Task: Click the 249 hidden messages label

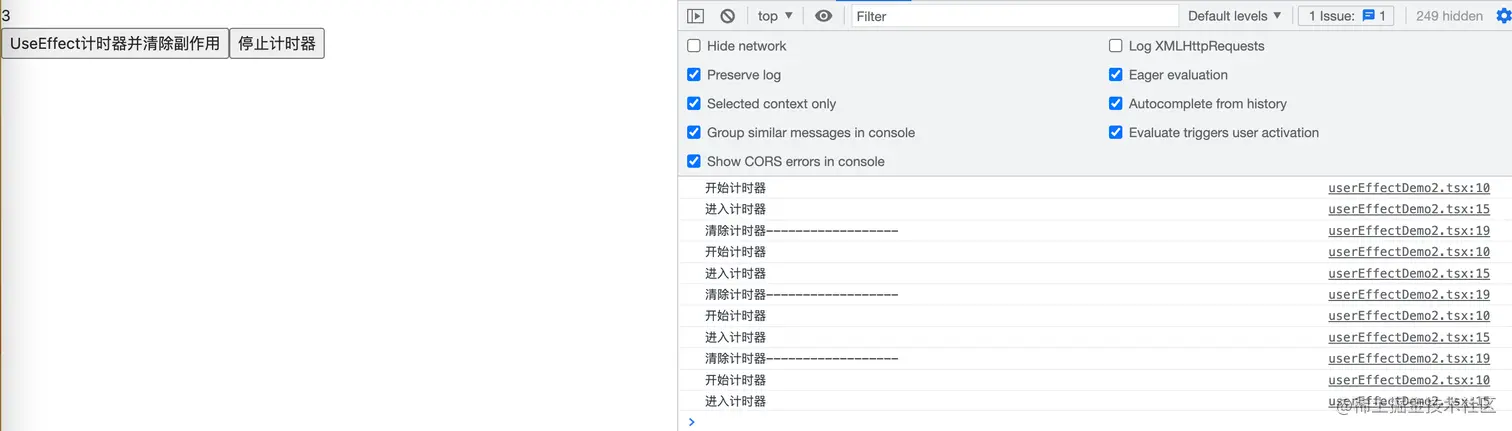Action: coord(1449,16)
